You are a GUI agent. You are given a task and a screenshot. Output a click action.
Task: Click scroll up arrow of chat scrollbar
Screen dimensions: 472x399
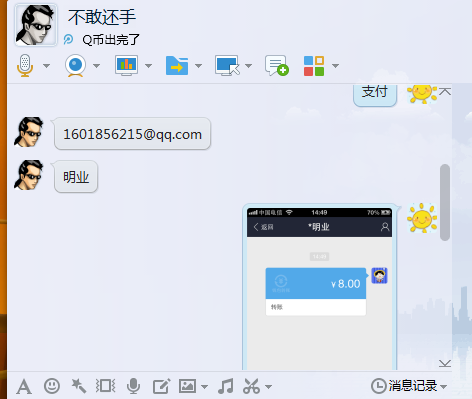click(x=445, y=92)
